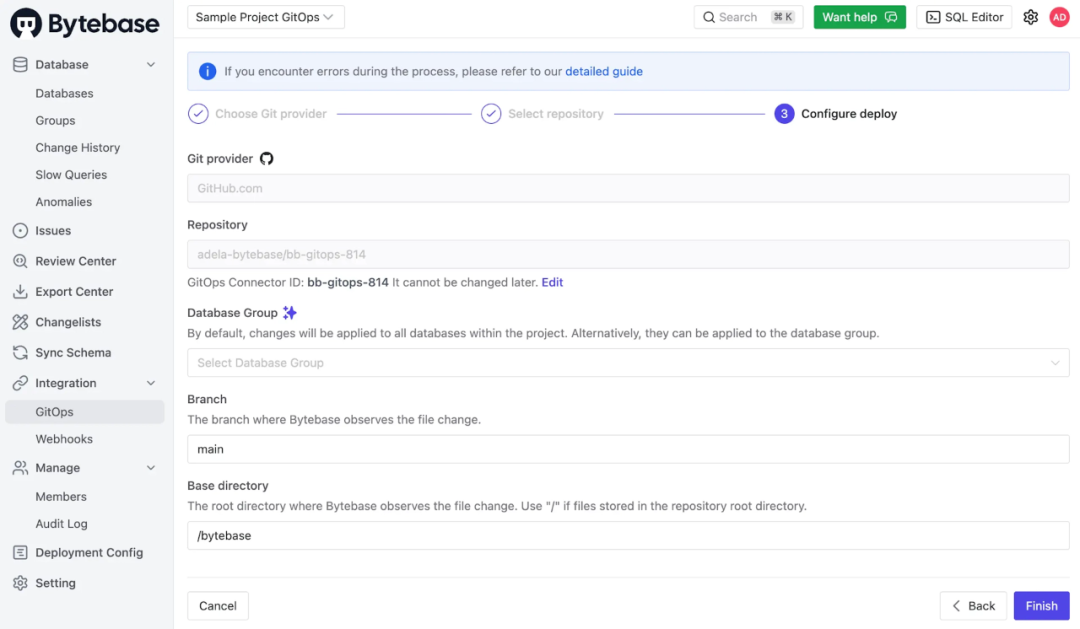1080x629 pixels.
Task: Click the Cancel button
Action: coord(218,606)
